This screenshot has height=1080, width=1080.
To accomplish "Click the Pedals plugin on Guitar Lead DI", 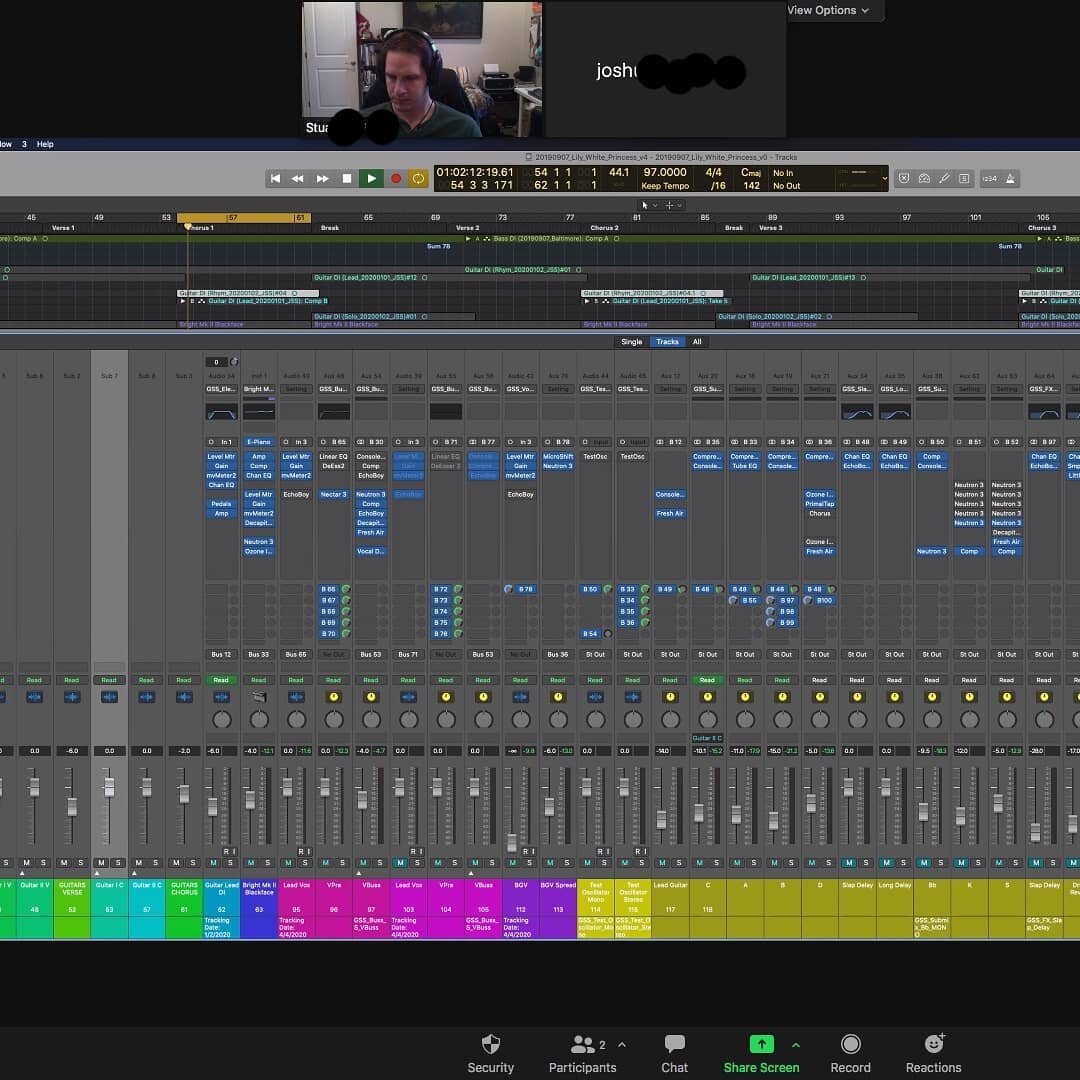I will (x=221, y=503).
